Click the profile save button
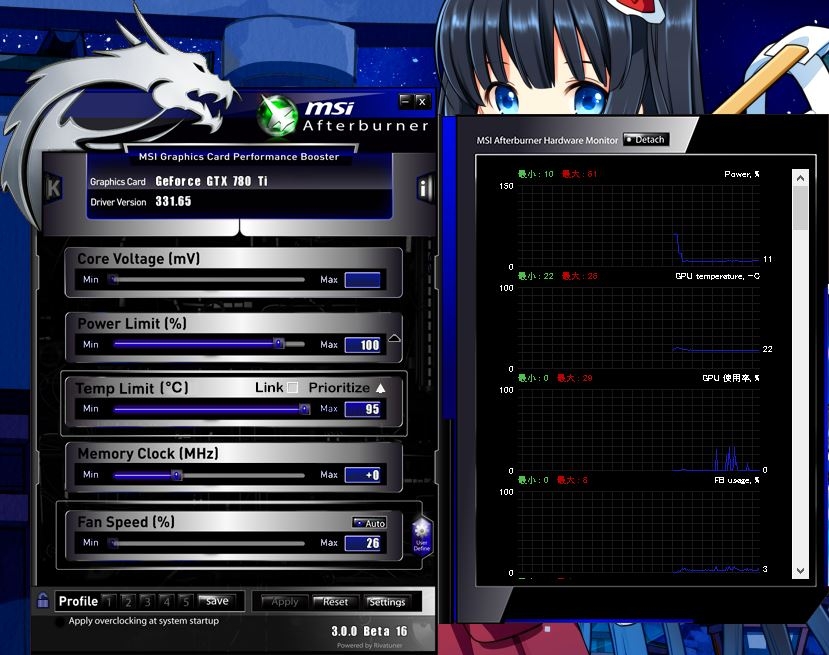The image size is (829, 655). click(x=217, y=601)
